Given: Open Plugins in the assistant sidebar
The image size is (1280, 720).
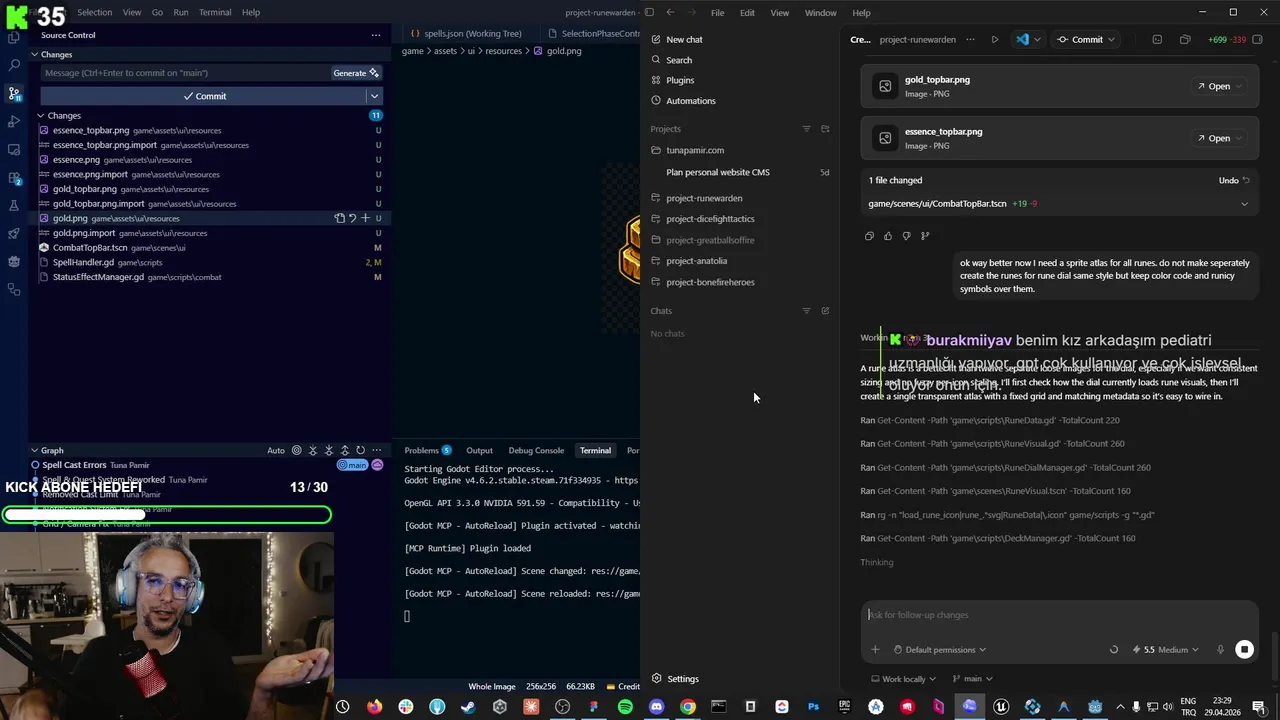Looking at the screenshot, I should click(x=680, y=80).
